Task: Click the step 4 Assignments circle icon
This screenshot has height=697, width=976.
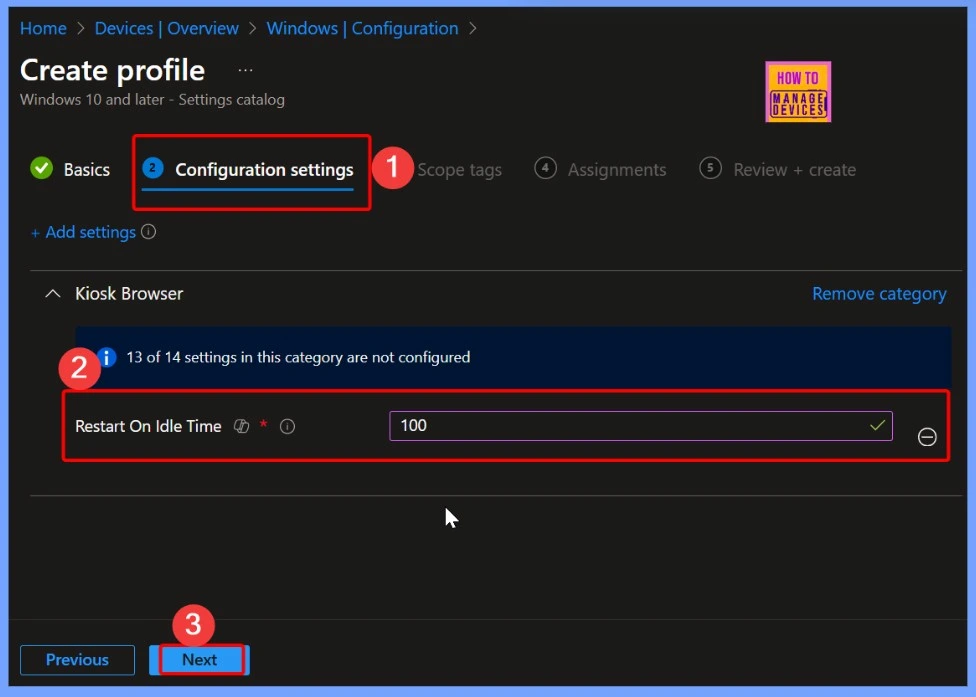Action: coord(545,168)
